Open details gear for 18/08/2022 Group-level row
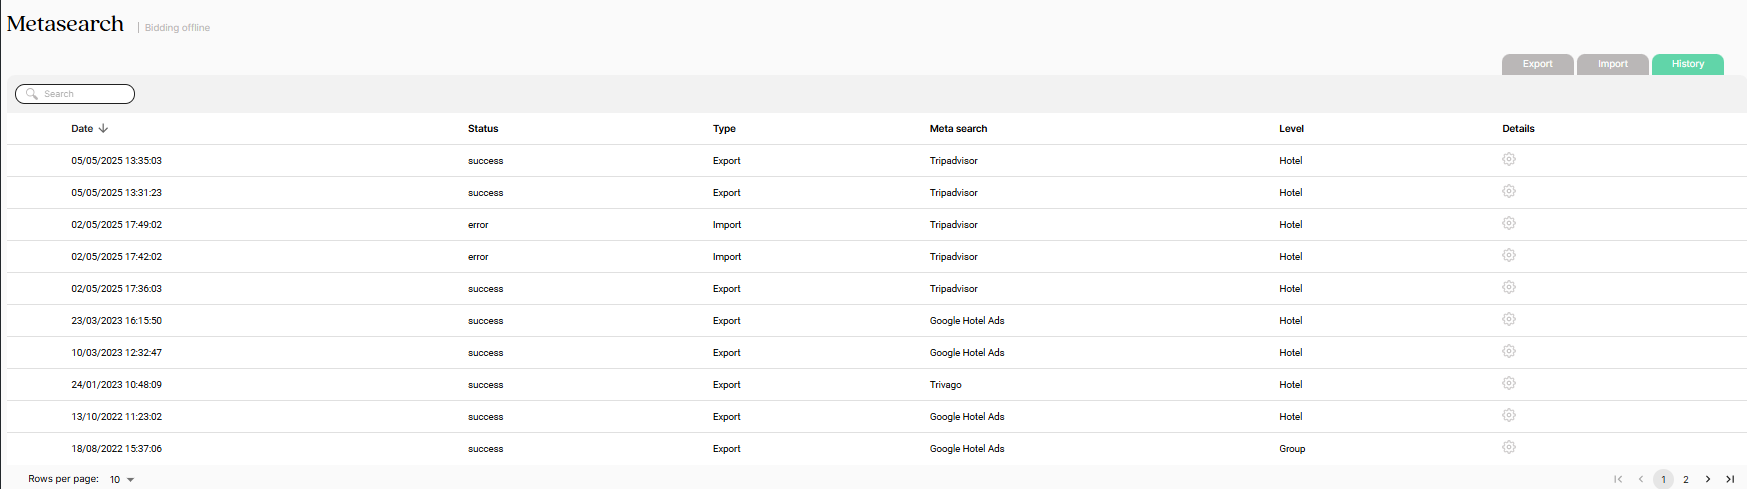This screenshot has height=489, width=1747. 1509,448
